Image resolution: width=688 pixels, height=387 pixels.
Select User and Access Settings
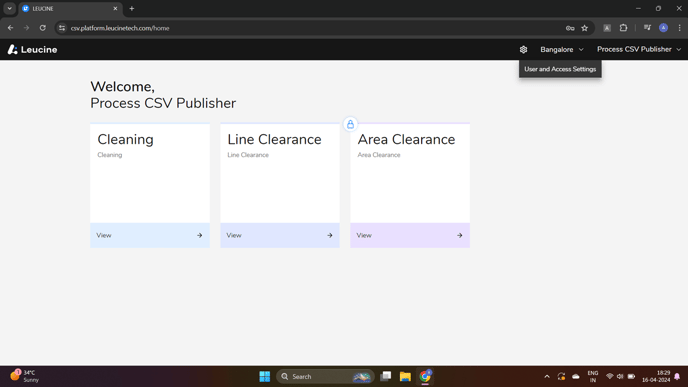(560, 69)
